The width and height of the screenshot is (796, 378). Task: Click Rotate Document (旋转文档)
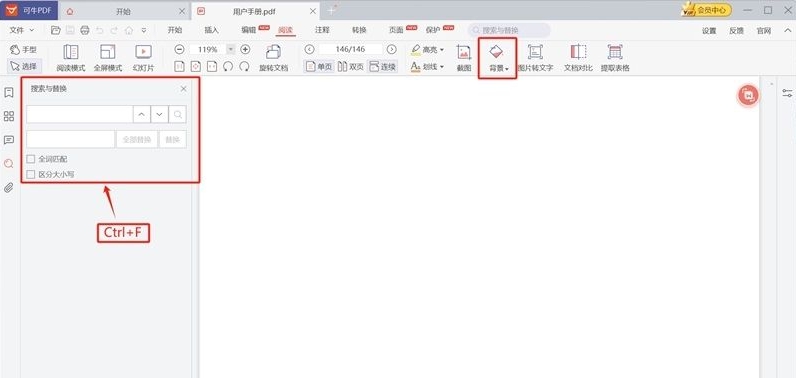click(x=274, y=58)
